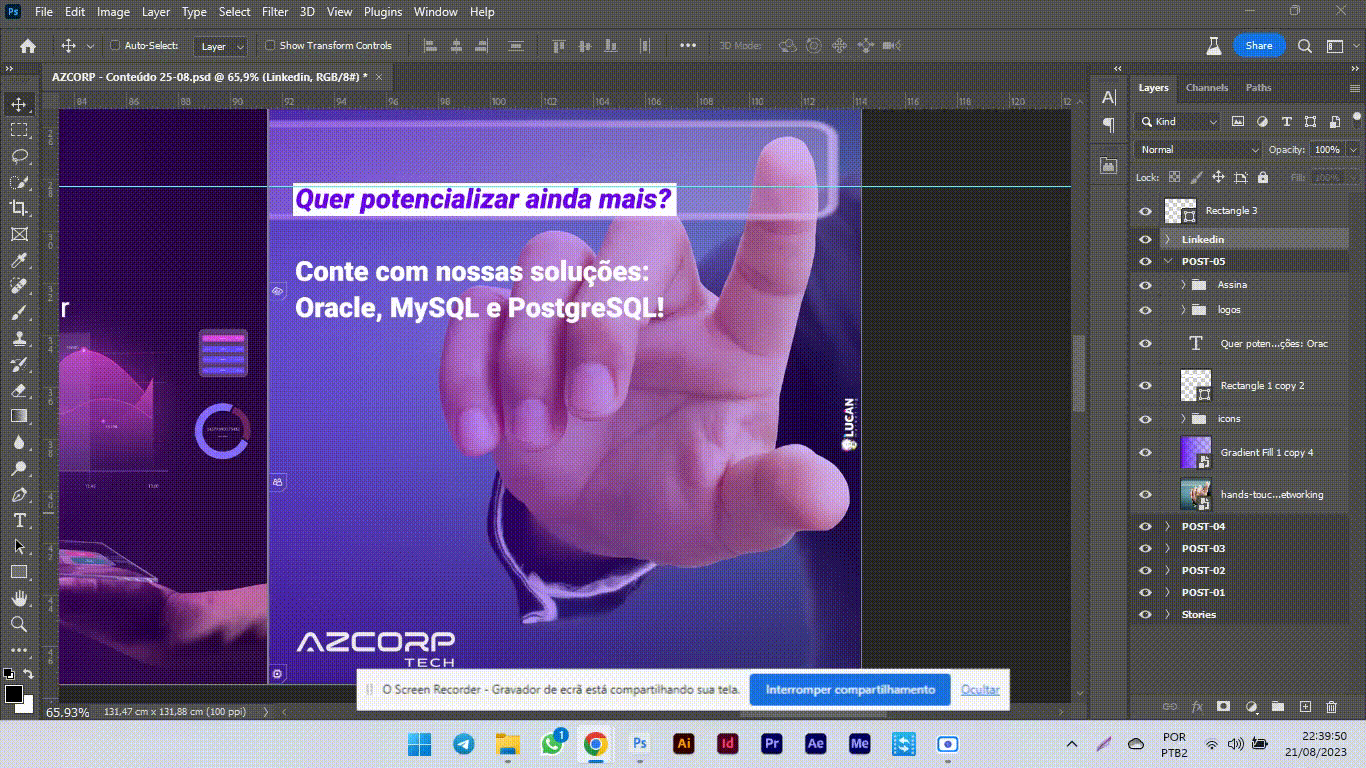The width and height of the screenshot is (1366, 768).
Task: Add a layer mask button
Action: click(1223, 706)
